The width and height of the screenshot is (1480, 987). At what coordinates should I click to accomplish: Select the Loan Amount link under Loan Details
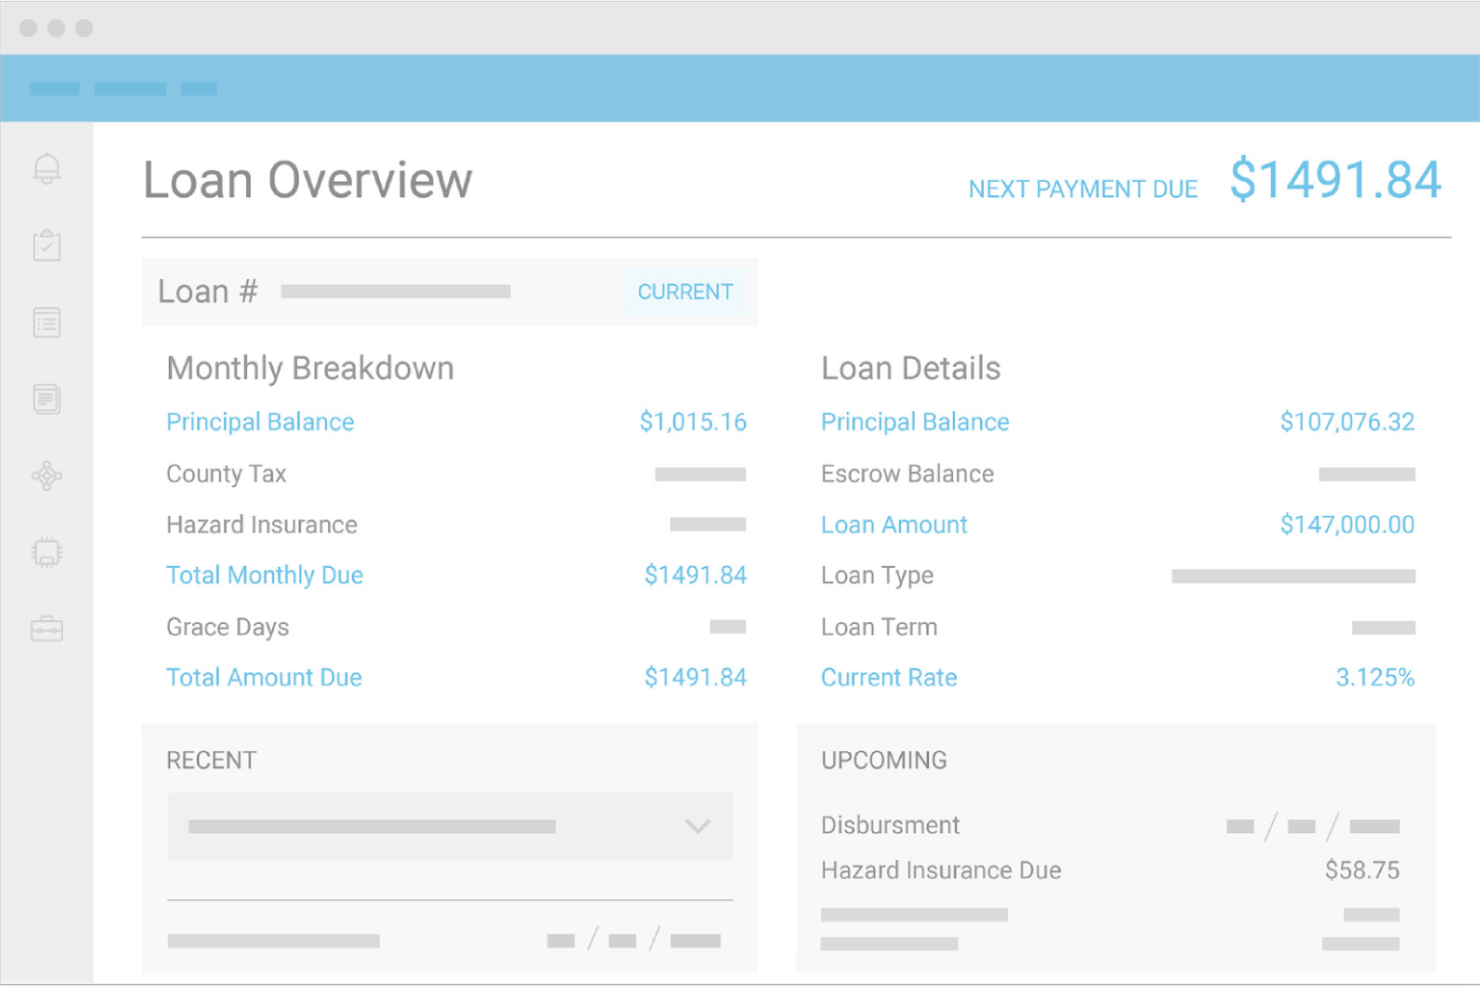coord(894,524)
